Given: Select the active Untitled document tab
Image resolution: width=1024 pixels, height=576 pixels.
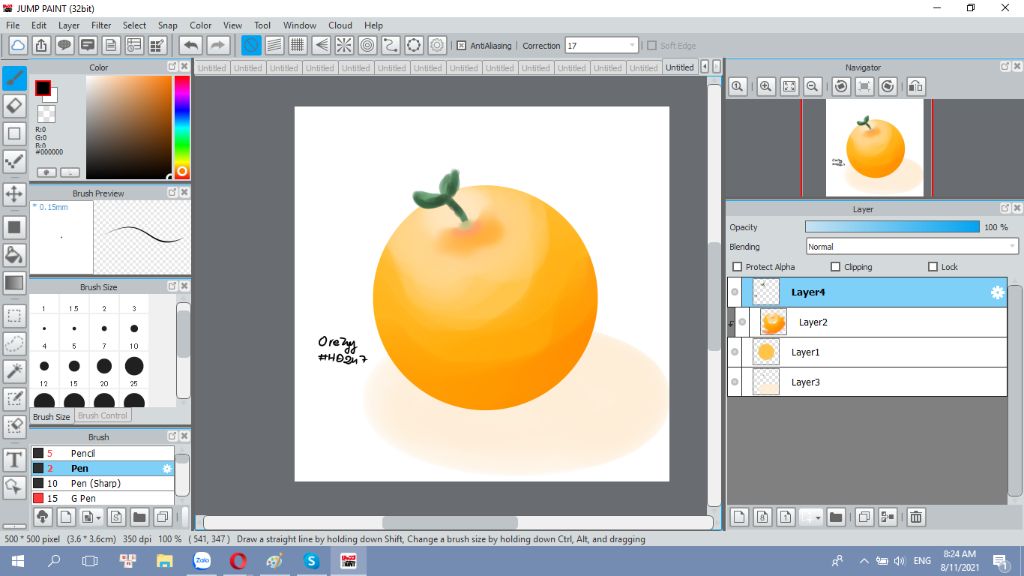Looking at the screenshot, I should coord(679,67).
